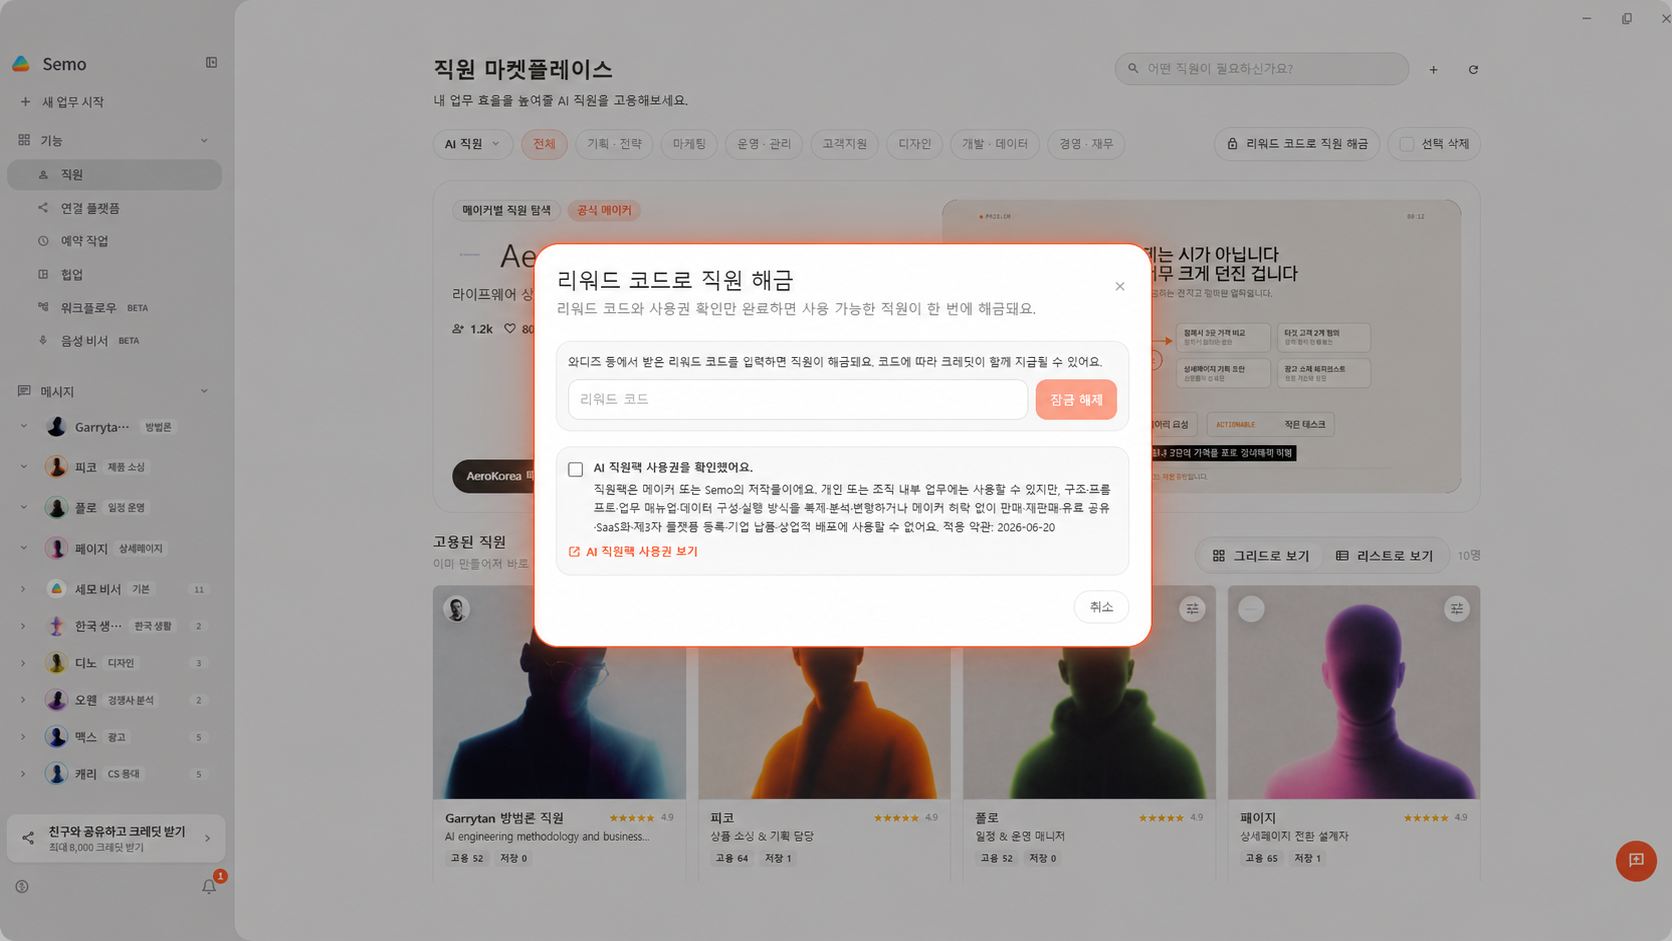Open the orange feedback chat button
The height and width of the screenshot is (941, 1672).
(1636, 860)
